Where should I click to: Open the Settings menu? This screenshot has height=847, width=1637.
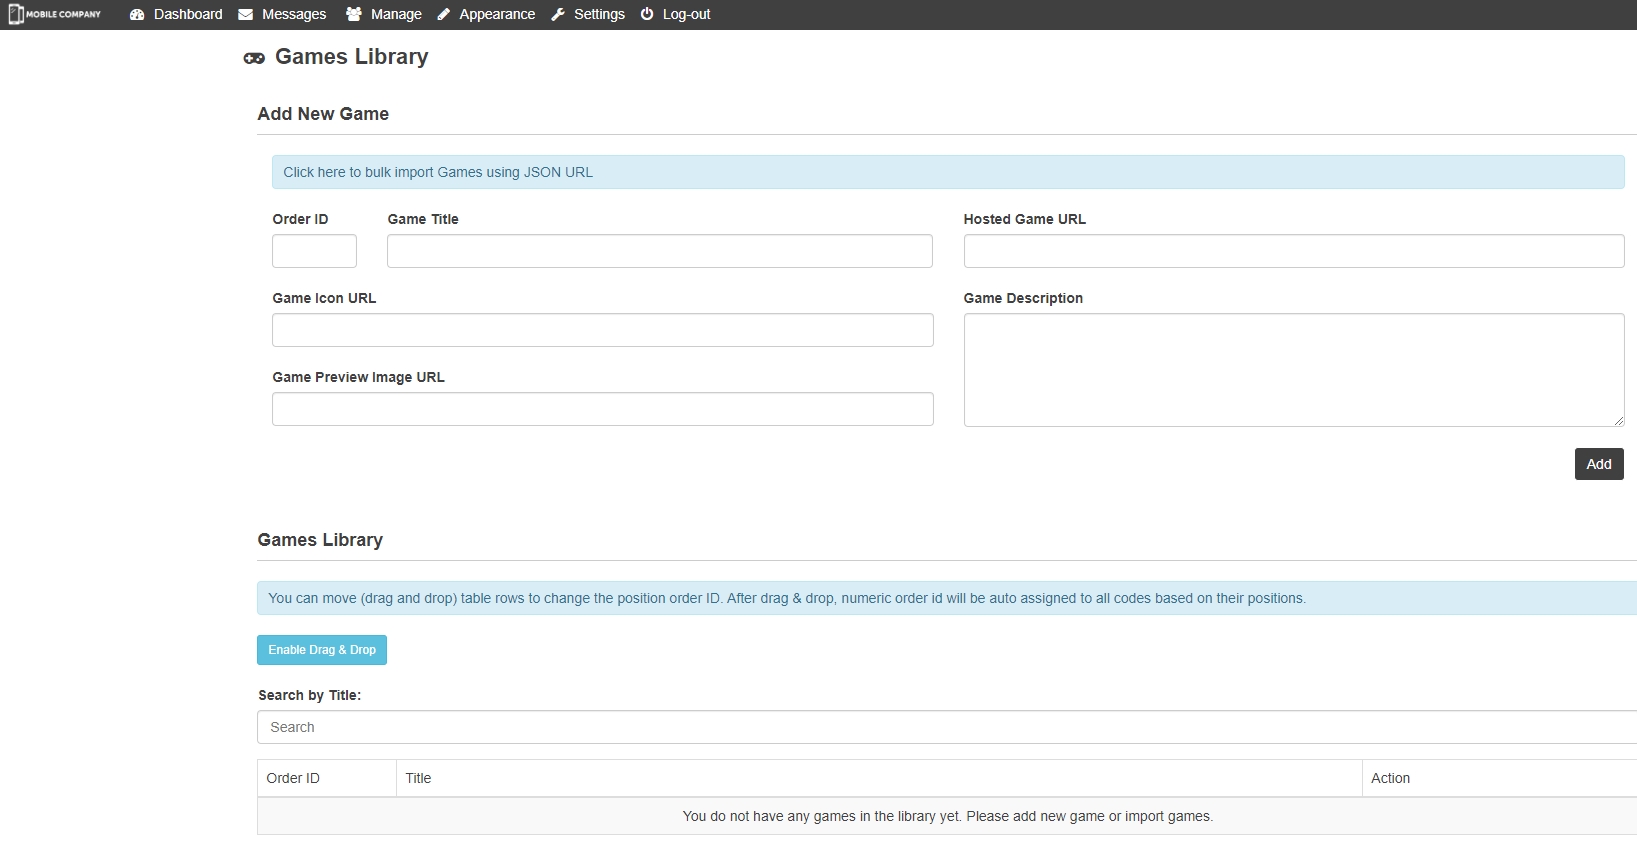(x=588, y=14)
